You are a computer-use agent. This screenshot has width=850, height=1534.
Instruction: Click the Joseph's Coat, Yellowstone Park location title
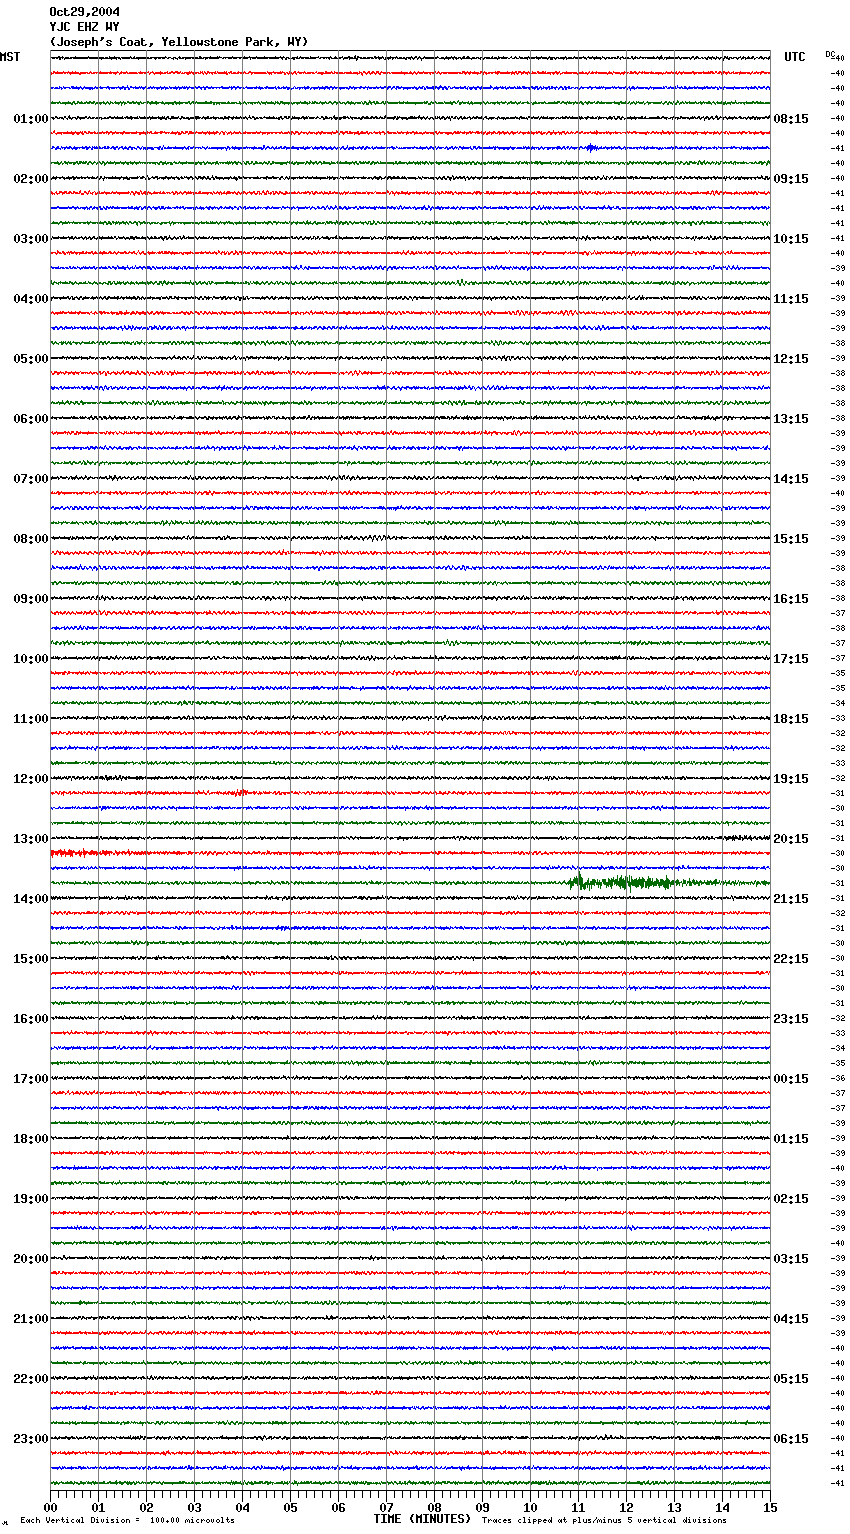pyautogui.click(x=179, y=42)
